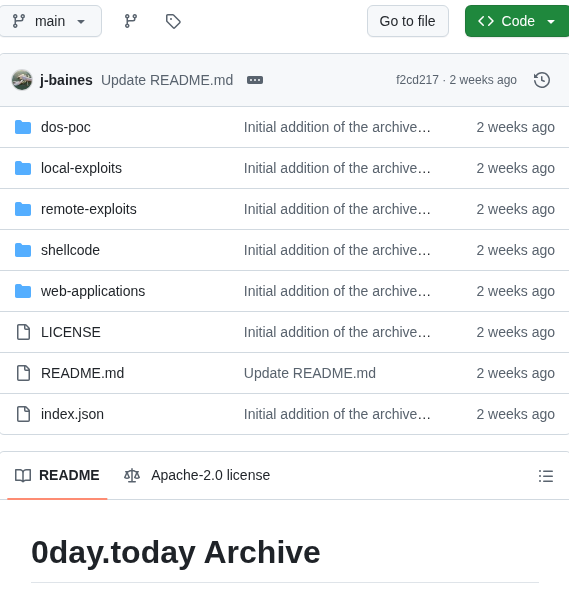Image resolution: width=569 pixels, height=600 pixels.
Task: Open dos-poc row commit message
Action: click(337, 127)
